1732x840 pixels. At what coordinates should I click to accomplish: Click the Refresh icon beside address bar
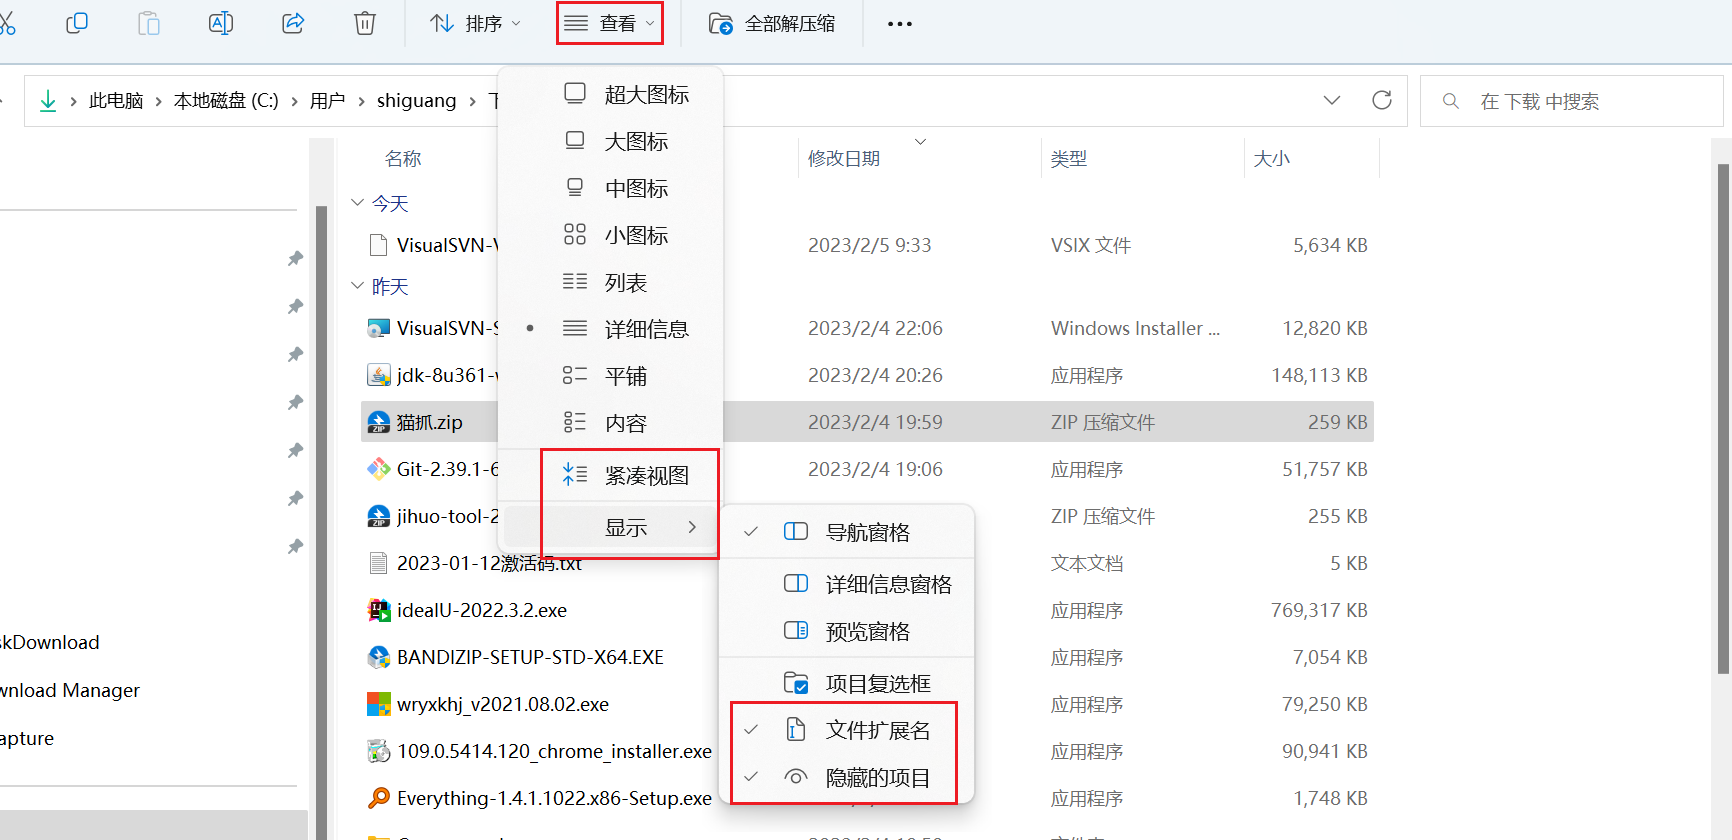click(1382, 100)
